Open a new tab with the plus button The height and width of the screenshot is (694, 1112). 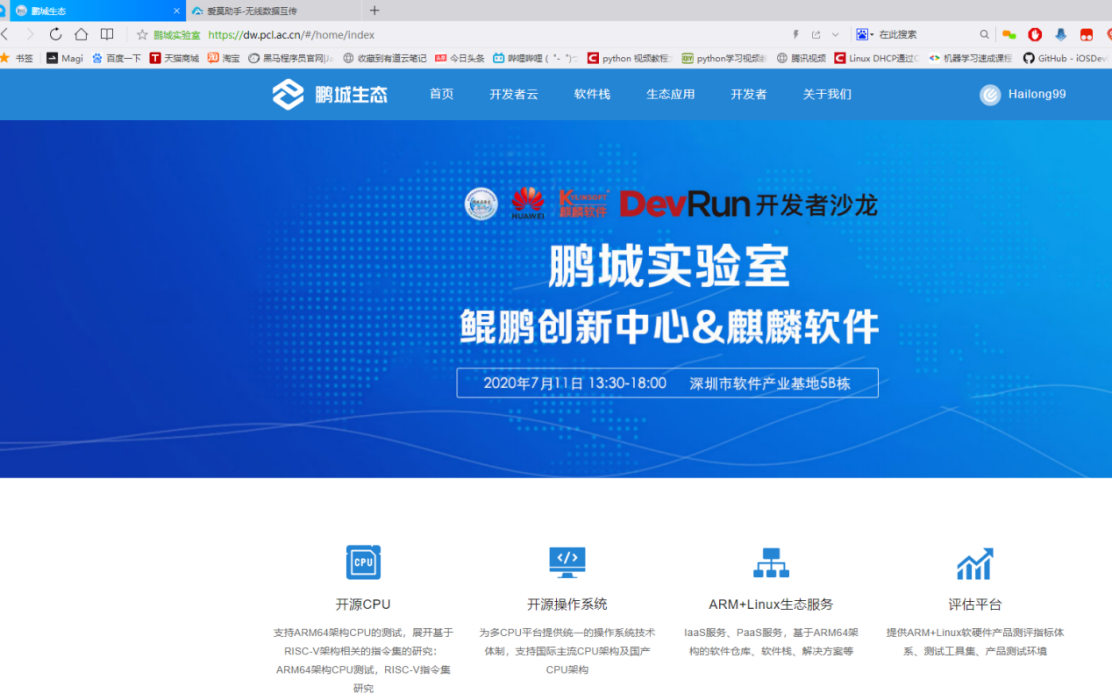(374, 11)
